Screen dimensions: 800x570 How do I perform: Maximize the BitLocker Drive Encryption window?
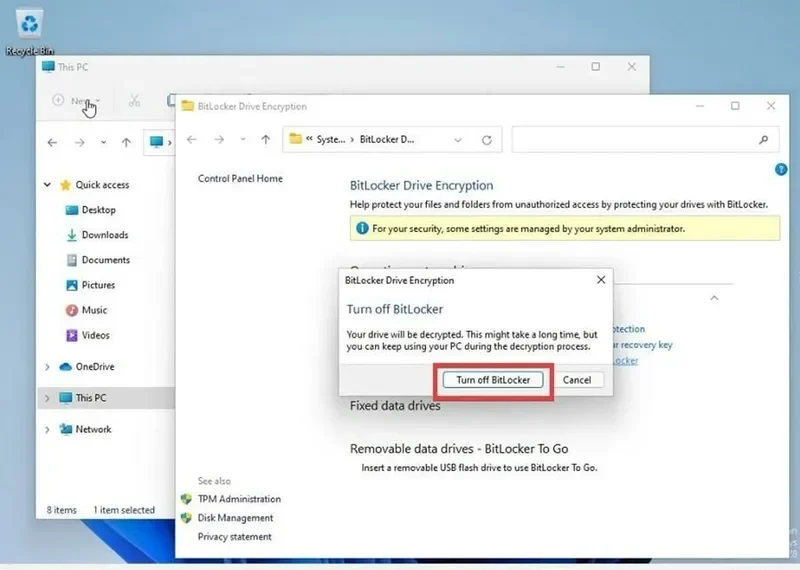[x=735, y=106]
